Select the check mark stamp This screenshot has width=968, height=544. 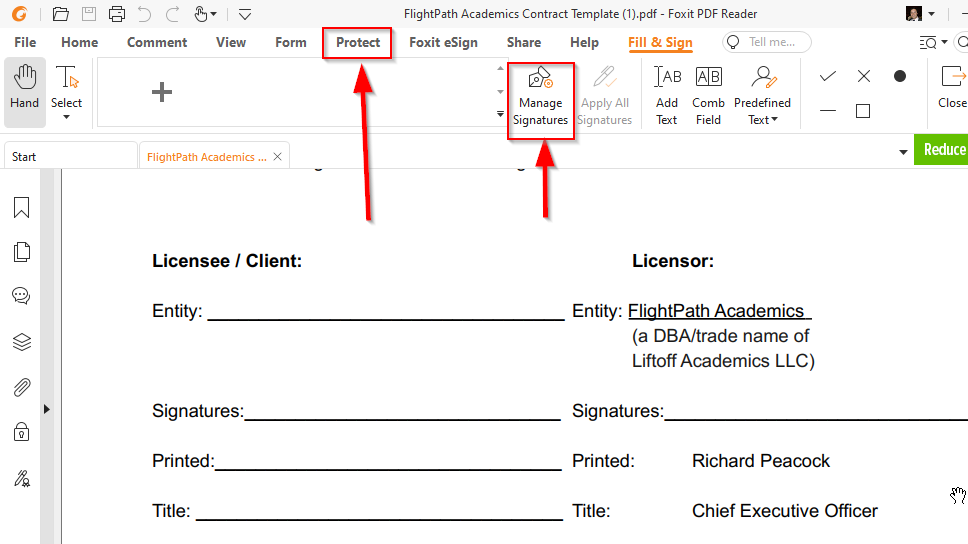(x=828, y=76)
